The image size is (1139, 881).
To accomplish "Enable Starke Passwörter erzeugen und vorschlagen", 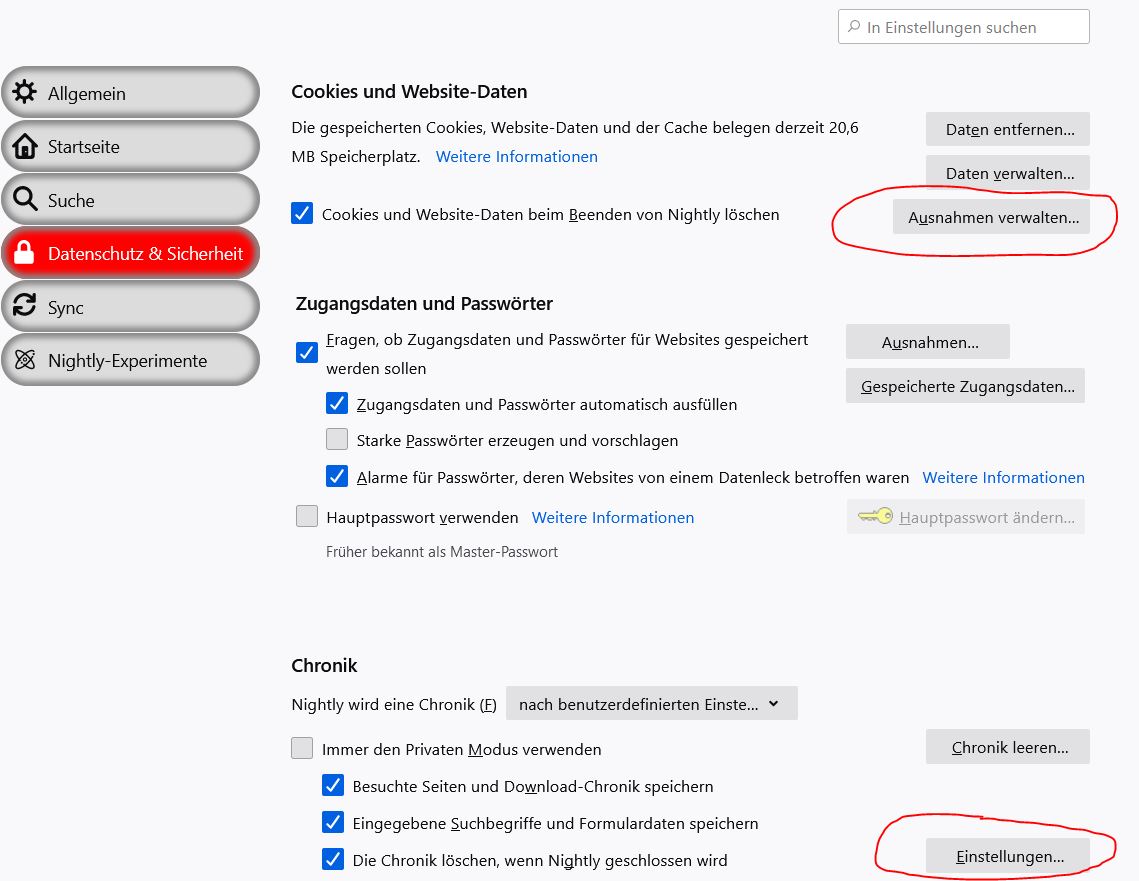I will point(337,440).
